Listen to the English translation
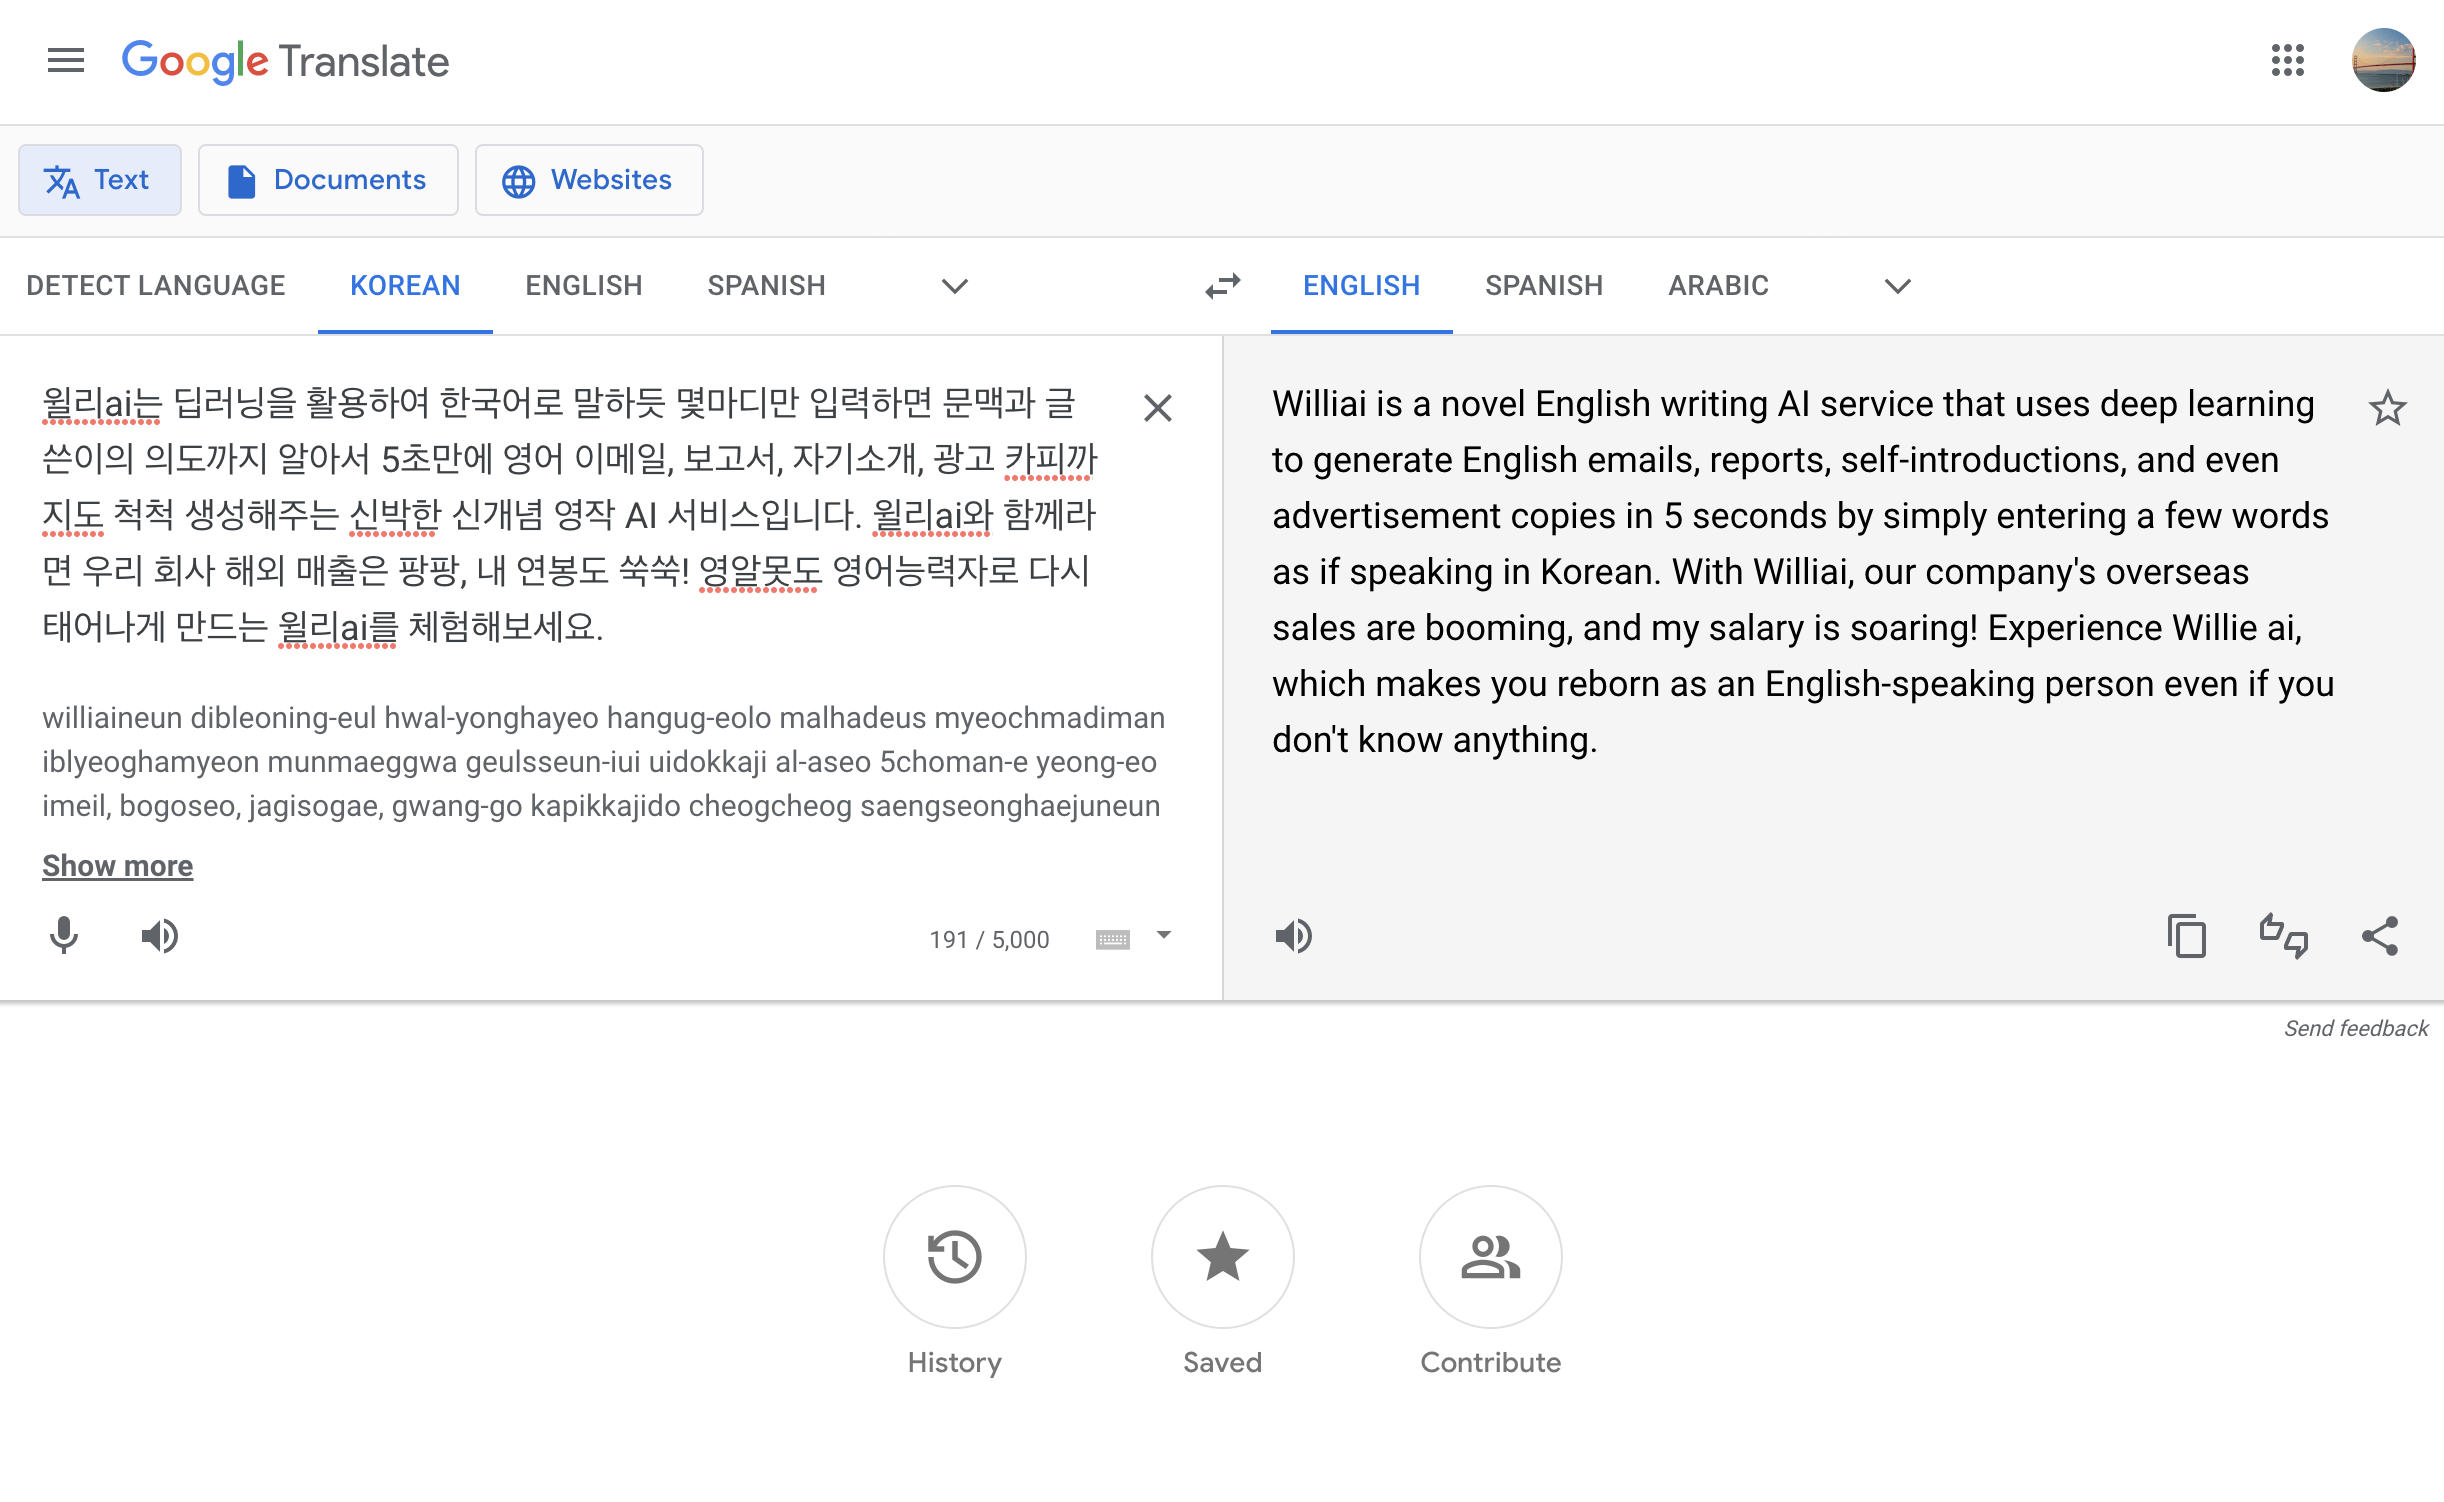 click(1293, 936)
